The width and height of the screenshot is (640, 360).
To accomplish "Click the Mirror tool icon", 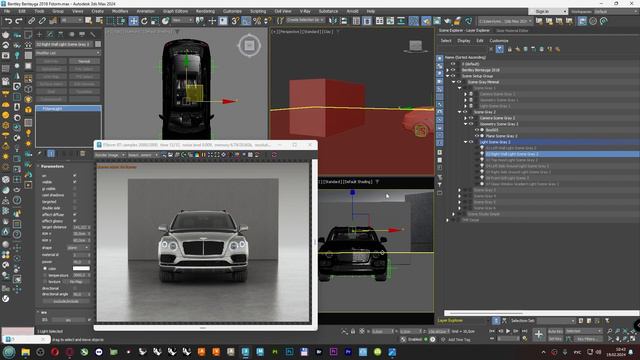I will 333,20.
